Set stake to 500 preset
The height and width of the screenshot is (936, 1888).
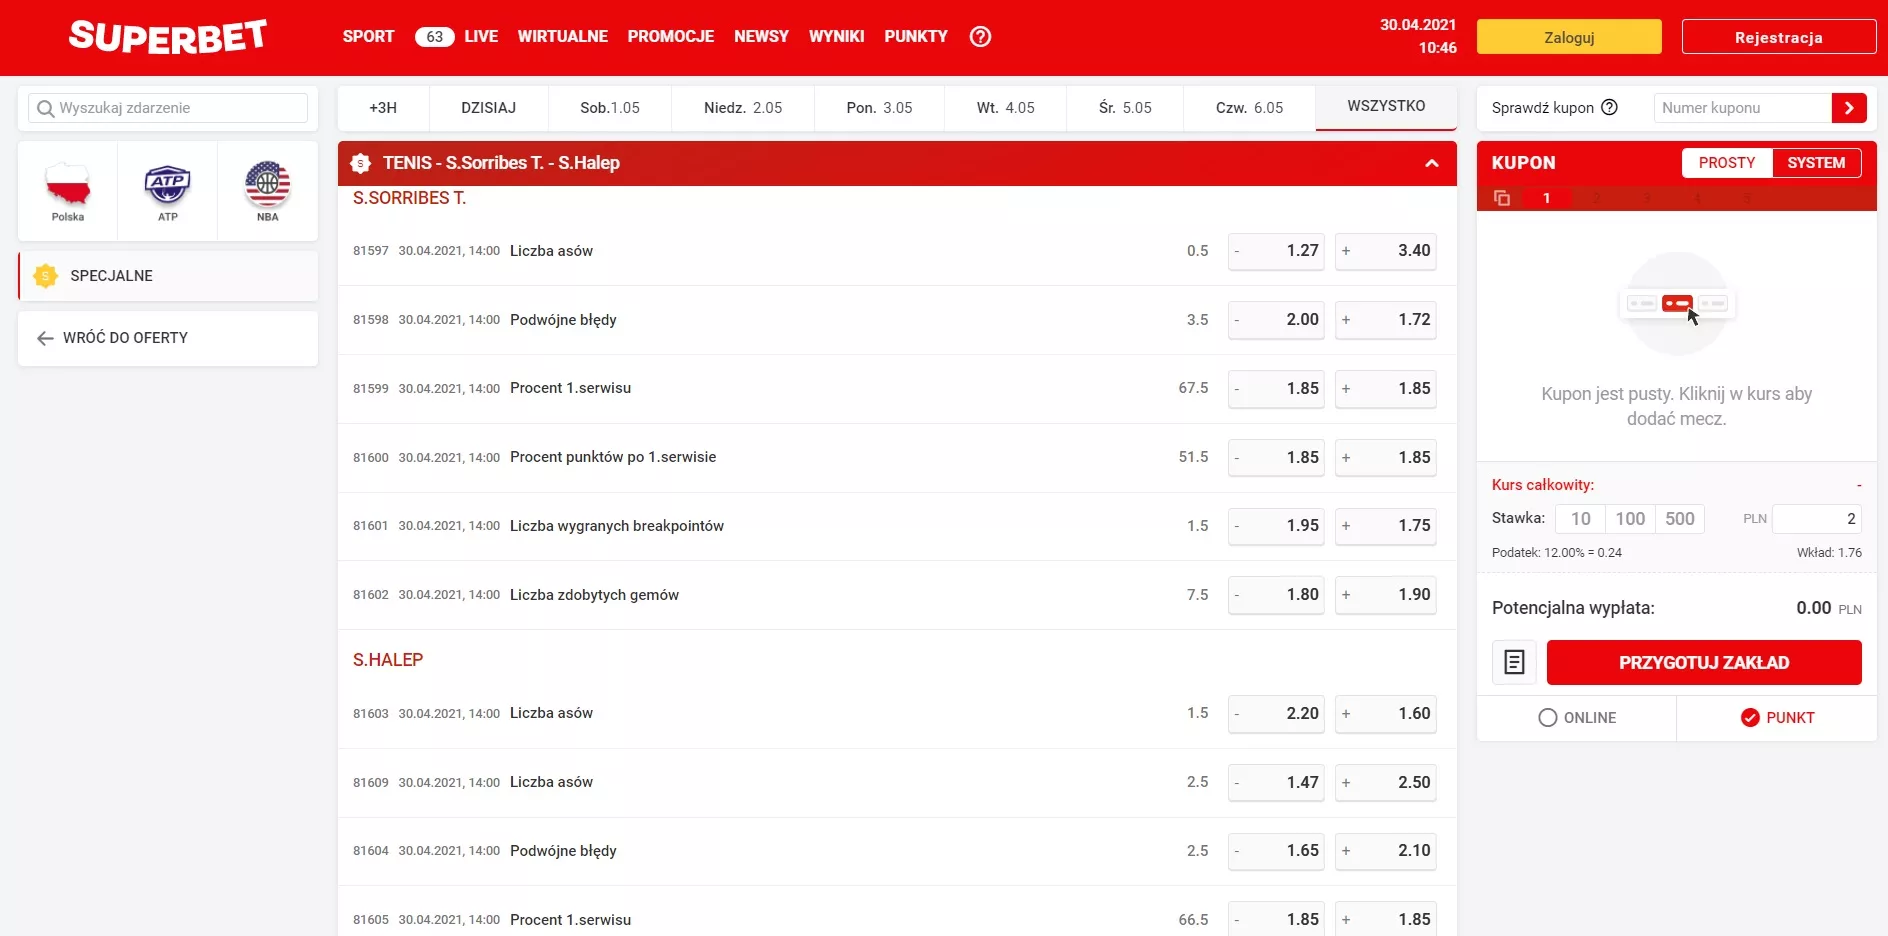tap(1680, 518)
